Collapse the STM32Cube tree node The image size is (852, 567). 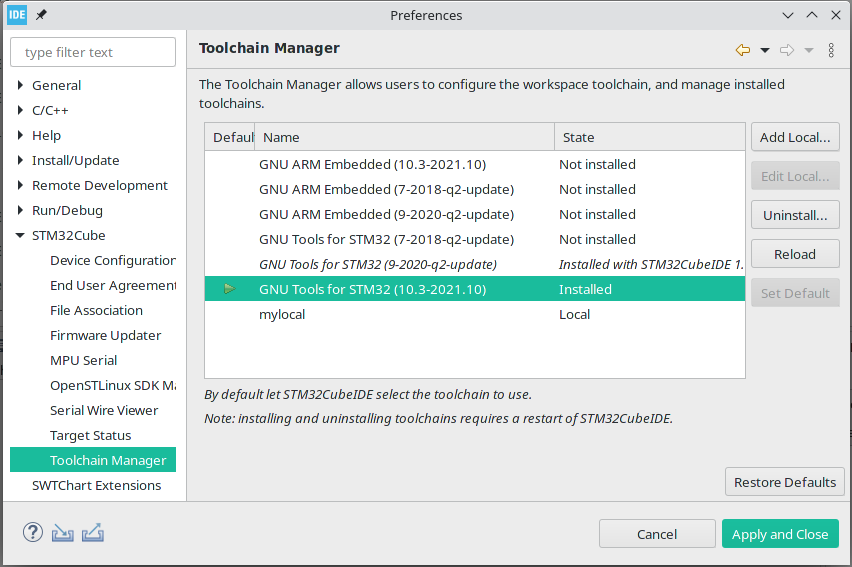coord(20,235)
